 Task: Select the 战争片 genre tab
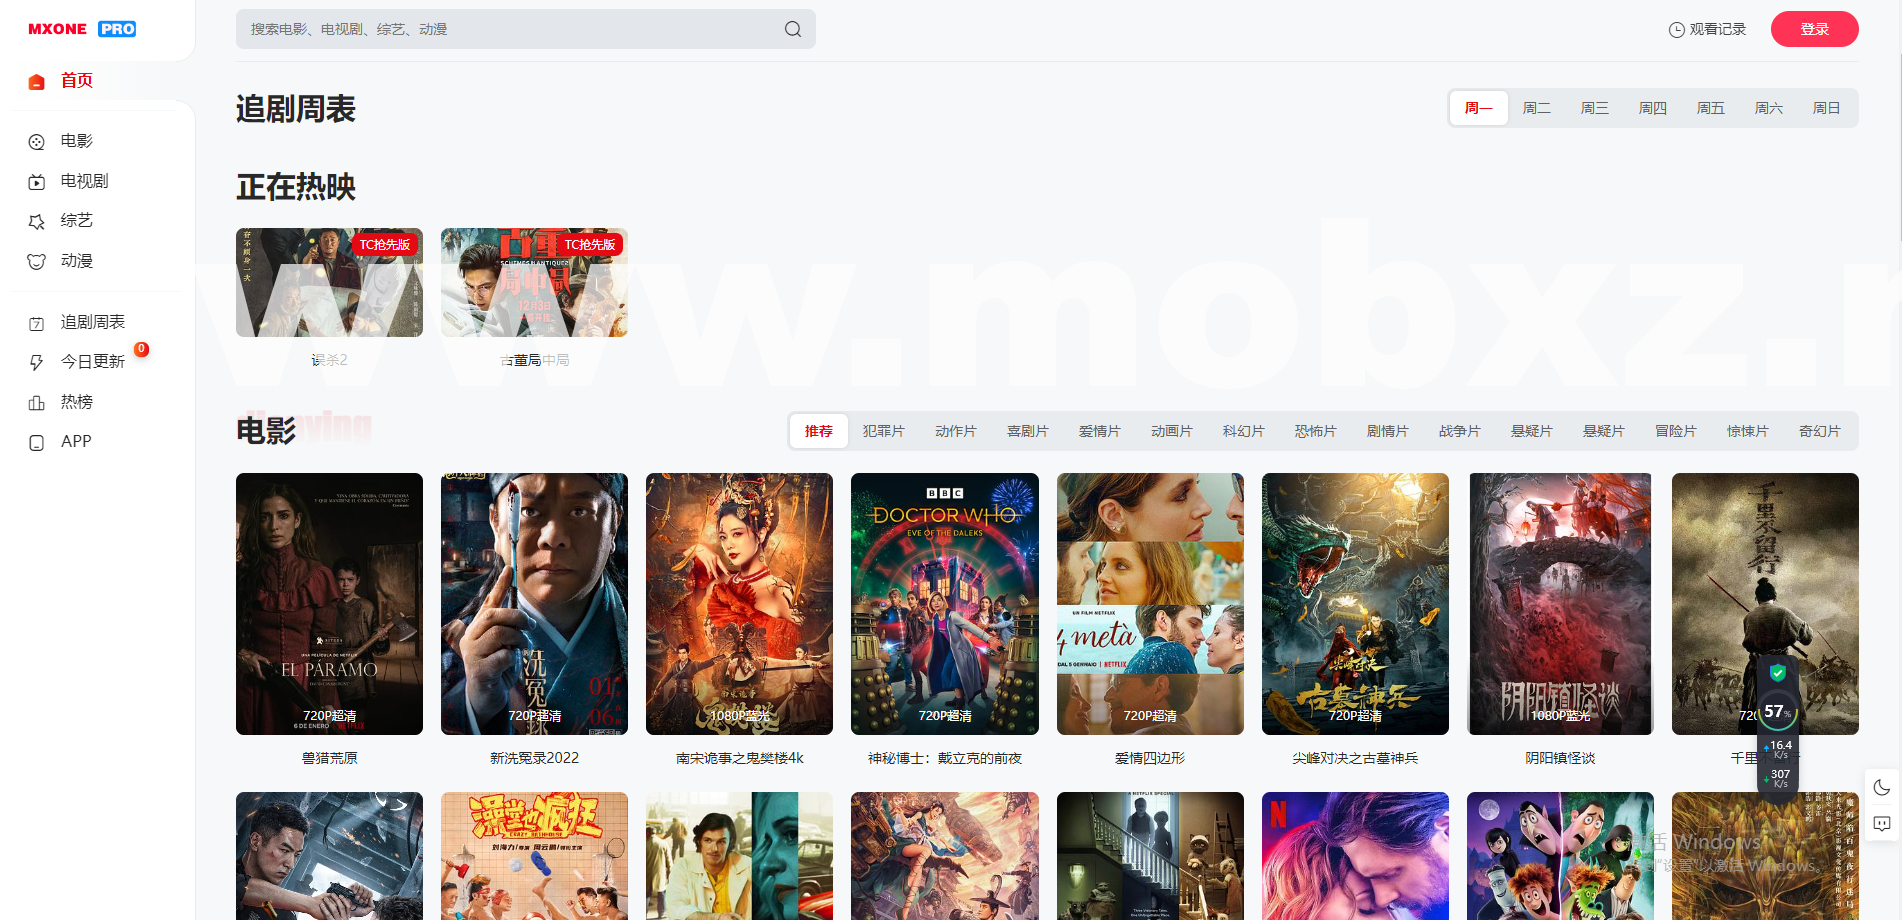click(x=1460, y=431)
